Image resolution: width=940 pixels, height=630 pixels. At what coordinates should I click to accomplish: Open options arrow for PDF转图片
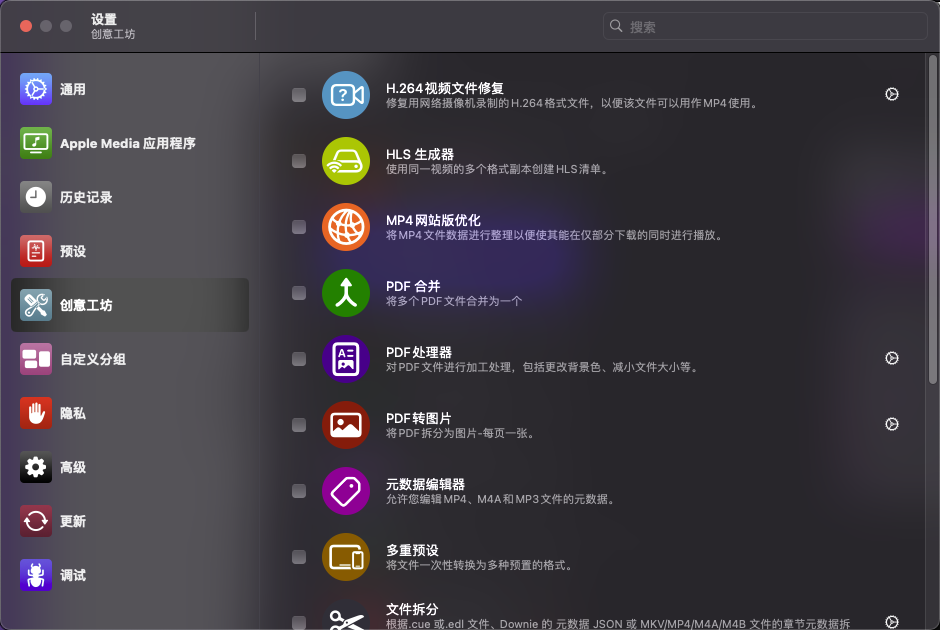891,424
